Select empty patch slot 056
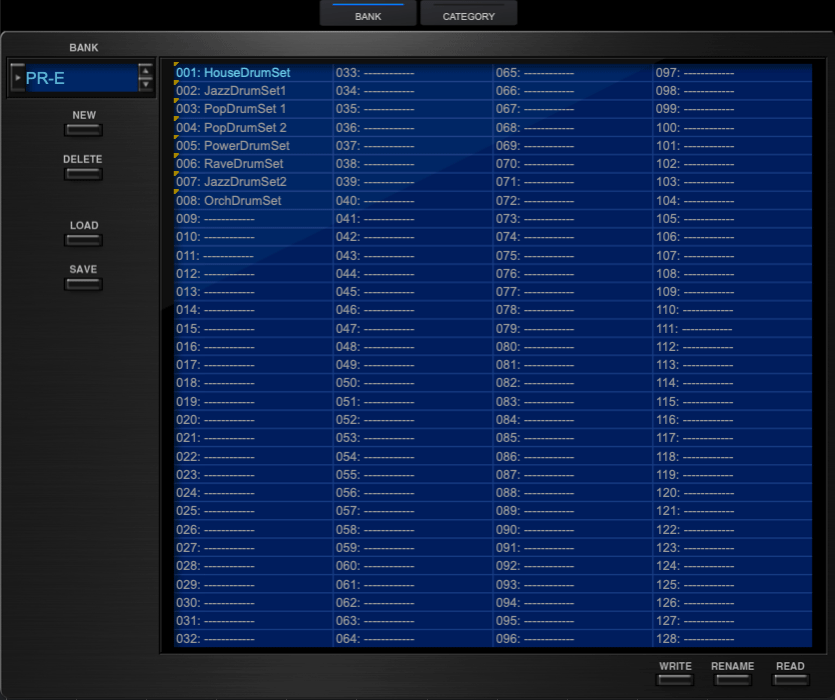 click(413, 493)
